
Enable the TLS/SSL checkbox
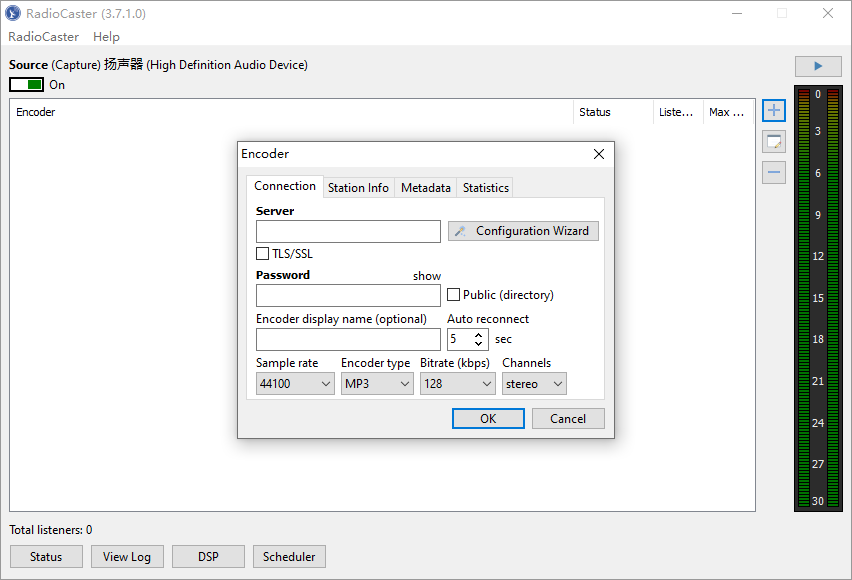click(x=262, y=254)
